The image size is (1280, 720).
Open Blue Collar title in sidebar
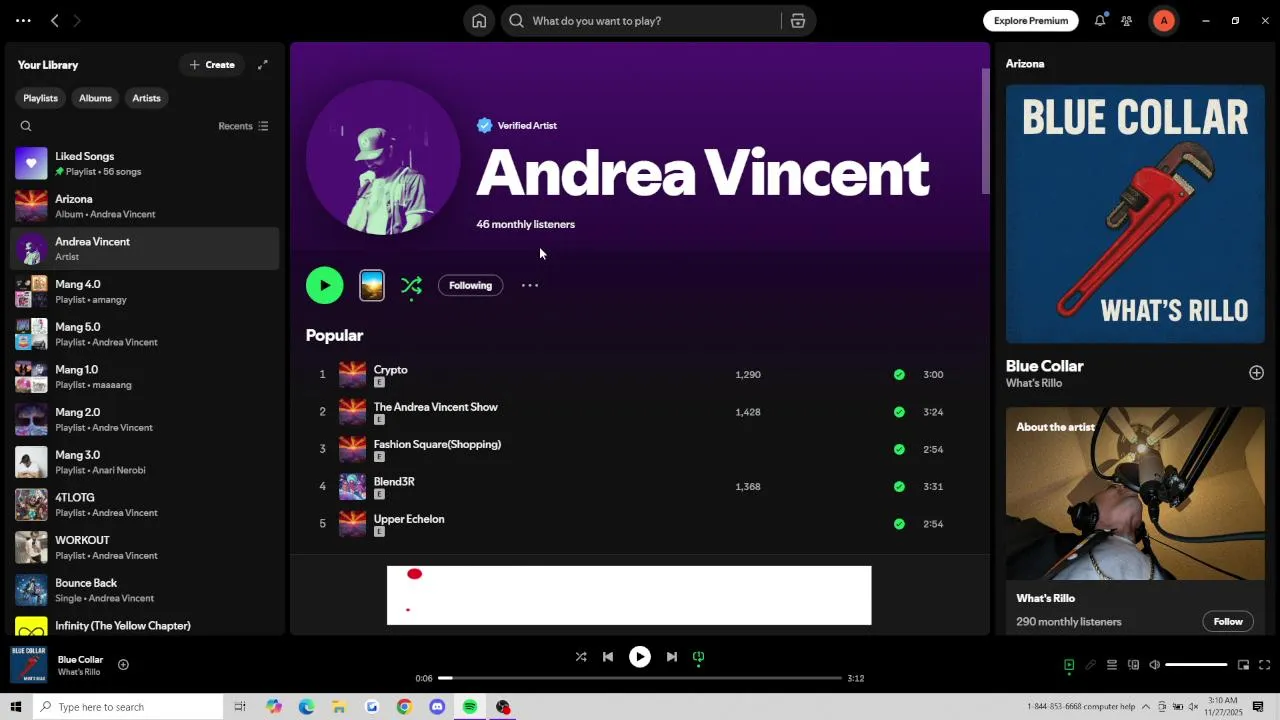[x=1044, y=366]
